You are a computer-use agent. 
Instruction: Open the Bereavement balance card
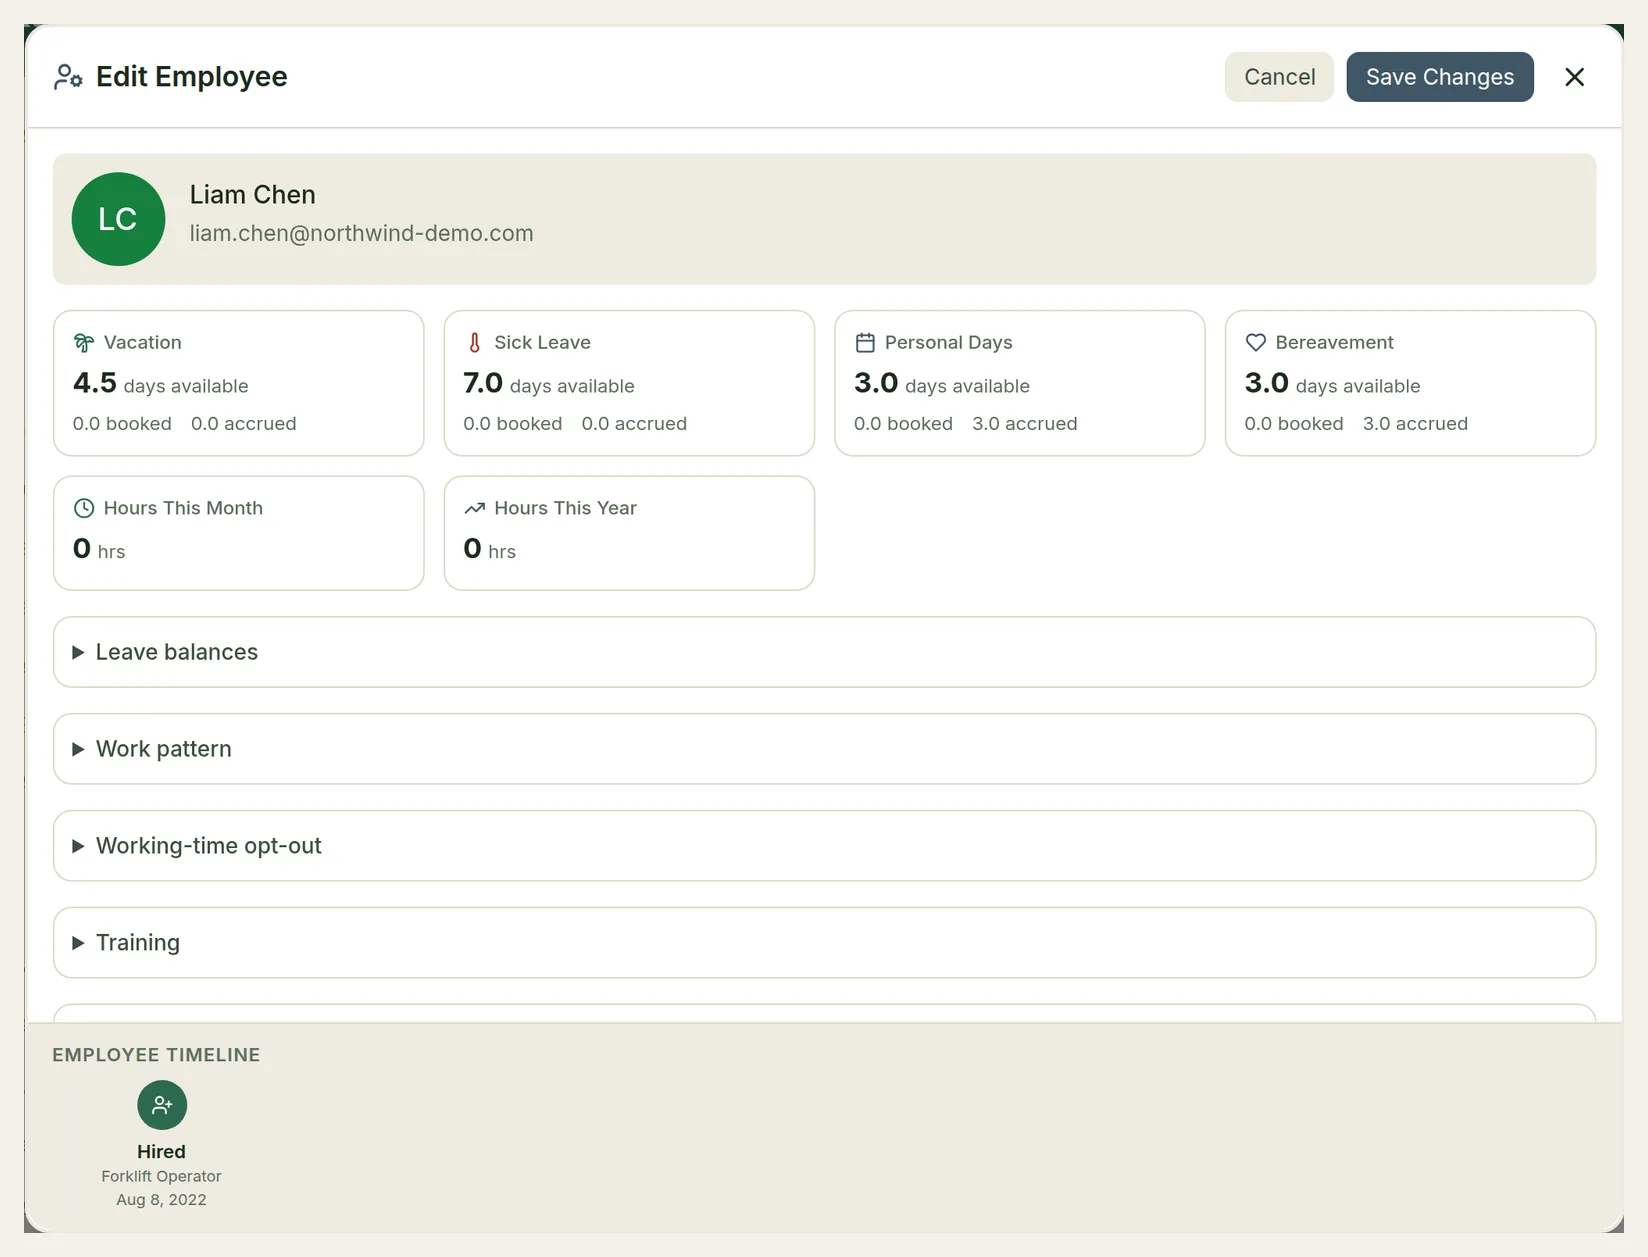pos(1410,383)
